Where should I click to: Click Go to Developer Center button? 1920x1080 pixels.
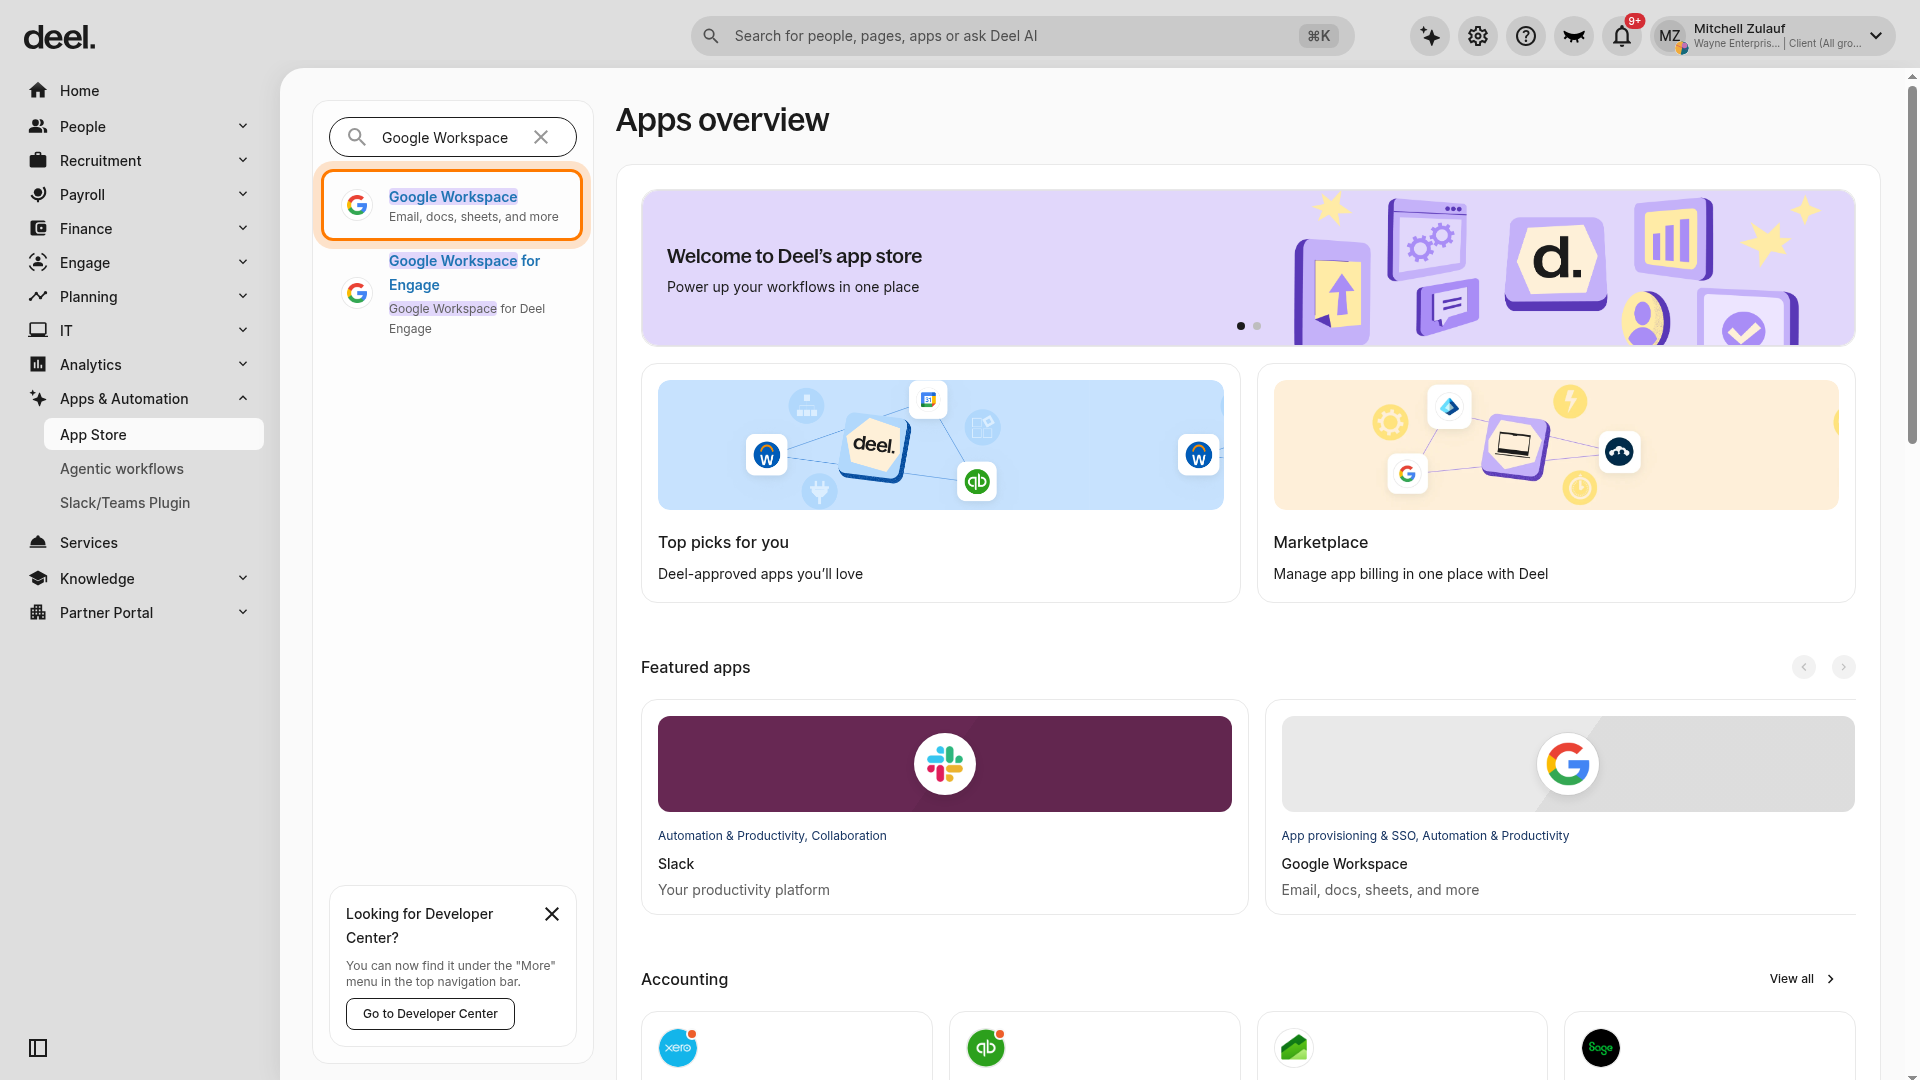click(430, 1014)
